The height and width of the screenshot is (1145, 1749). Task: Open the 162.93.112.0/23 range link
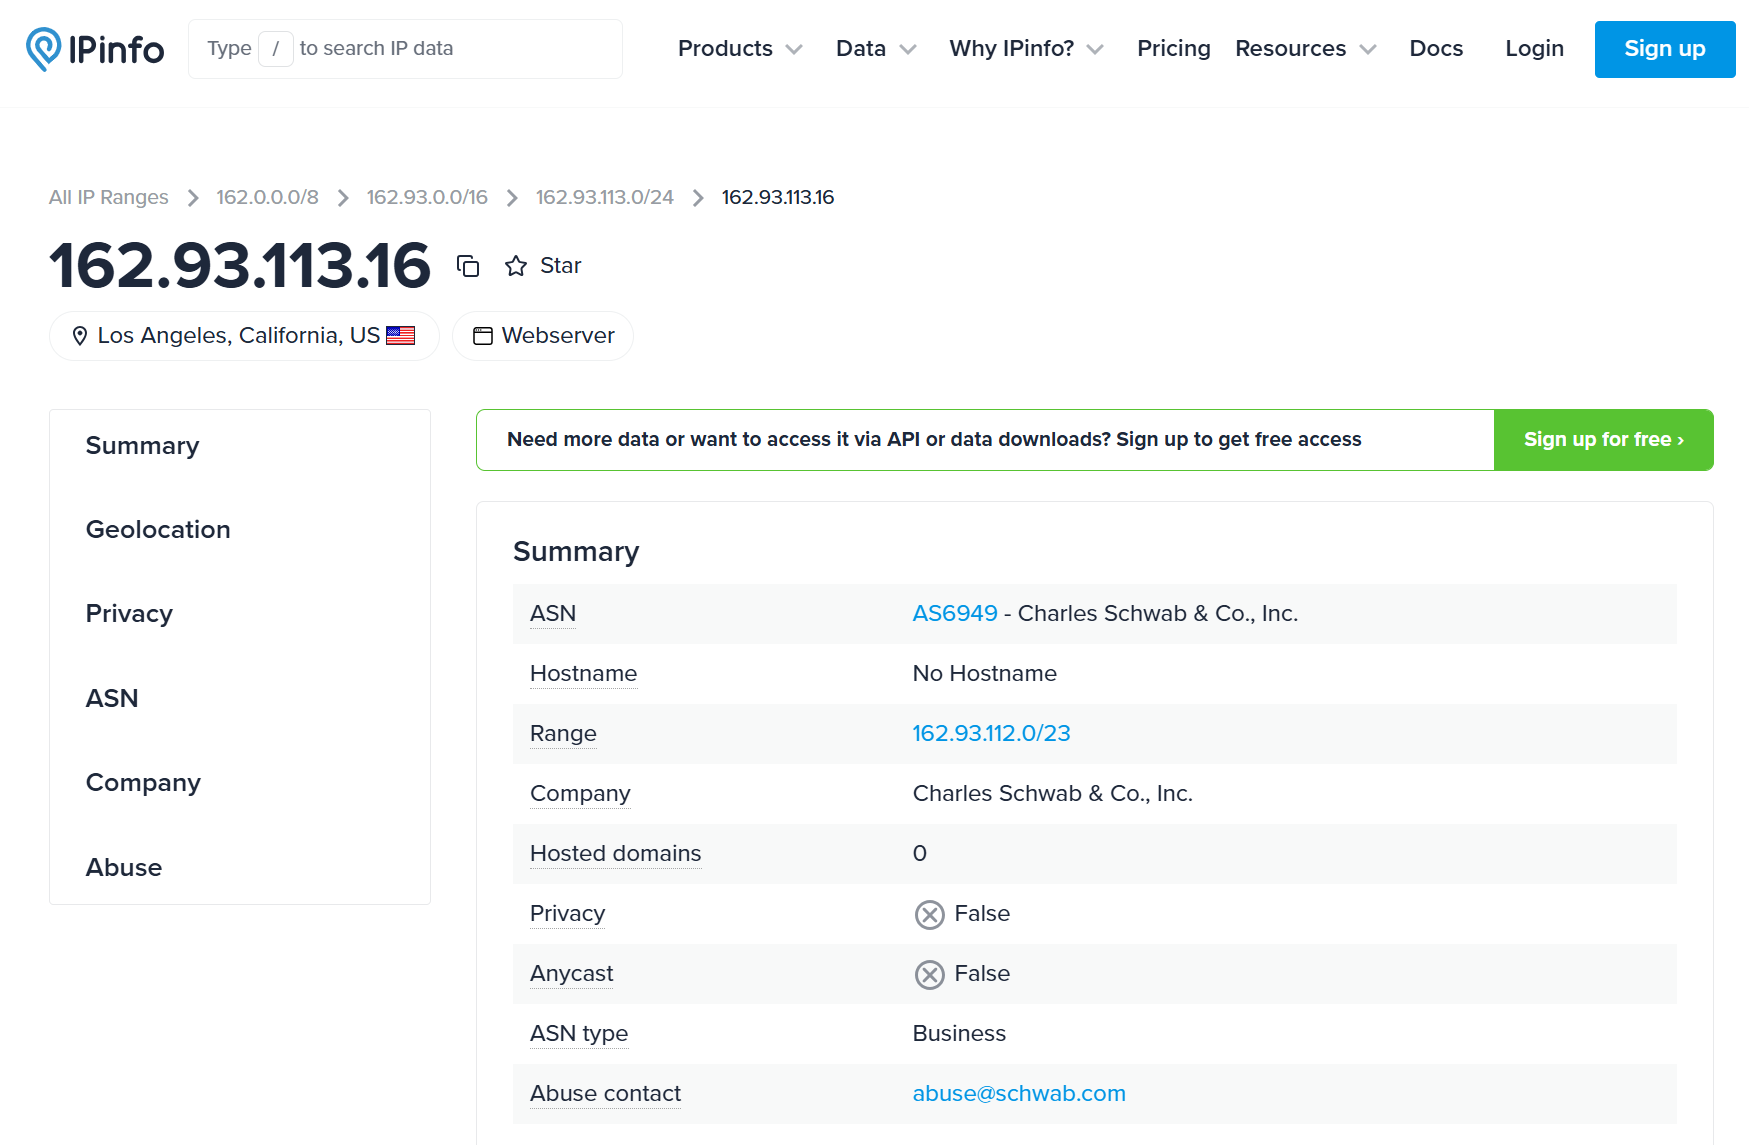point(990,734)
